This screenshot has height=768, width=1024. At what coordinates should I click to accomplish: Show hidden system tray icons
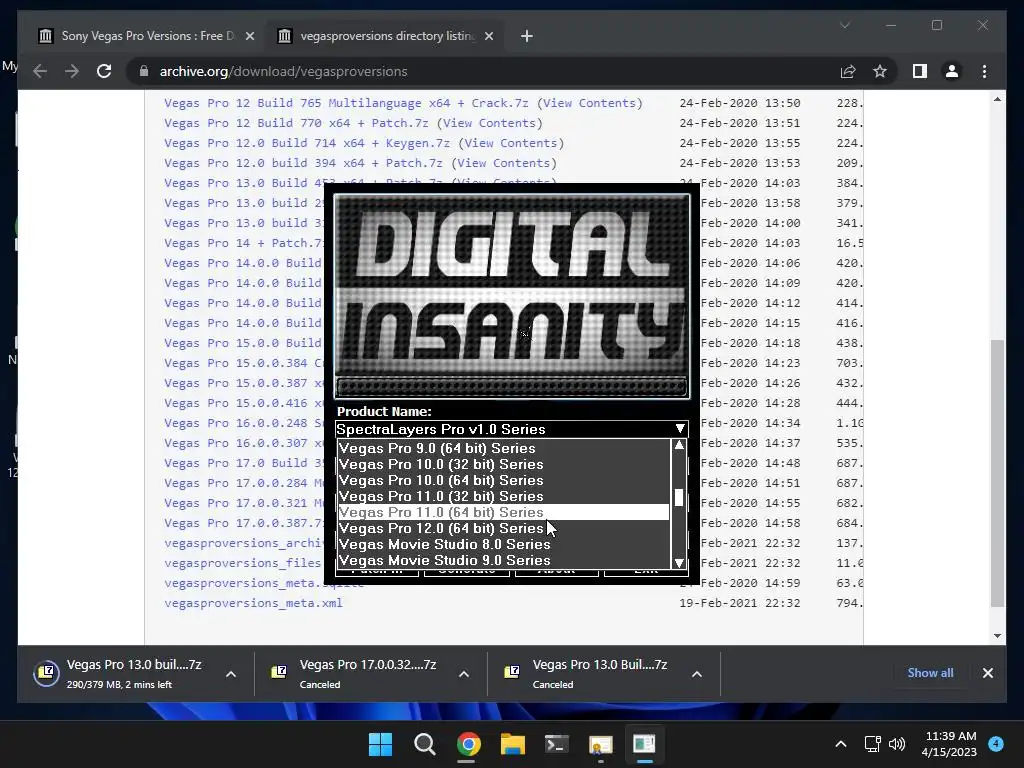pos(841,744)
